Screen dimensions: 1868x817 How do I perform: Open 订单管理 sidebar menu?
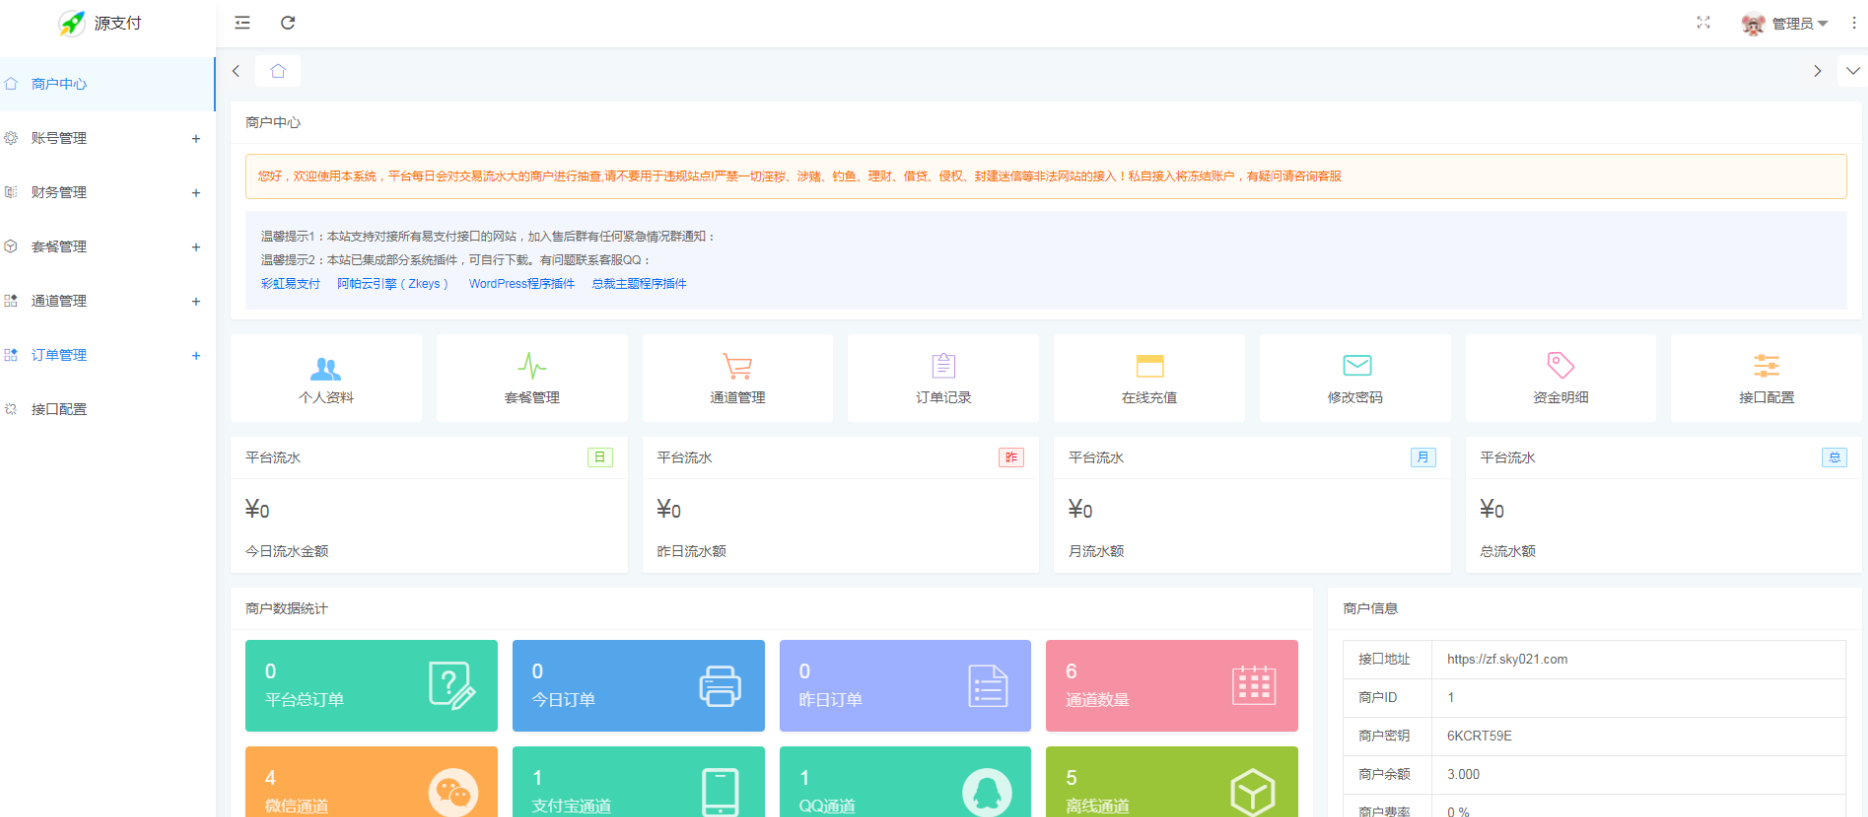point(107,355)
